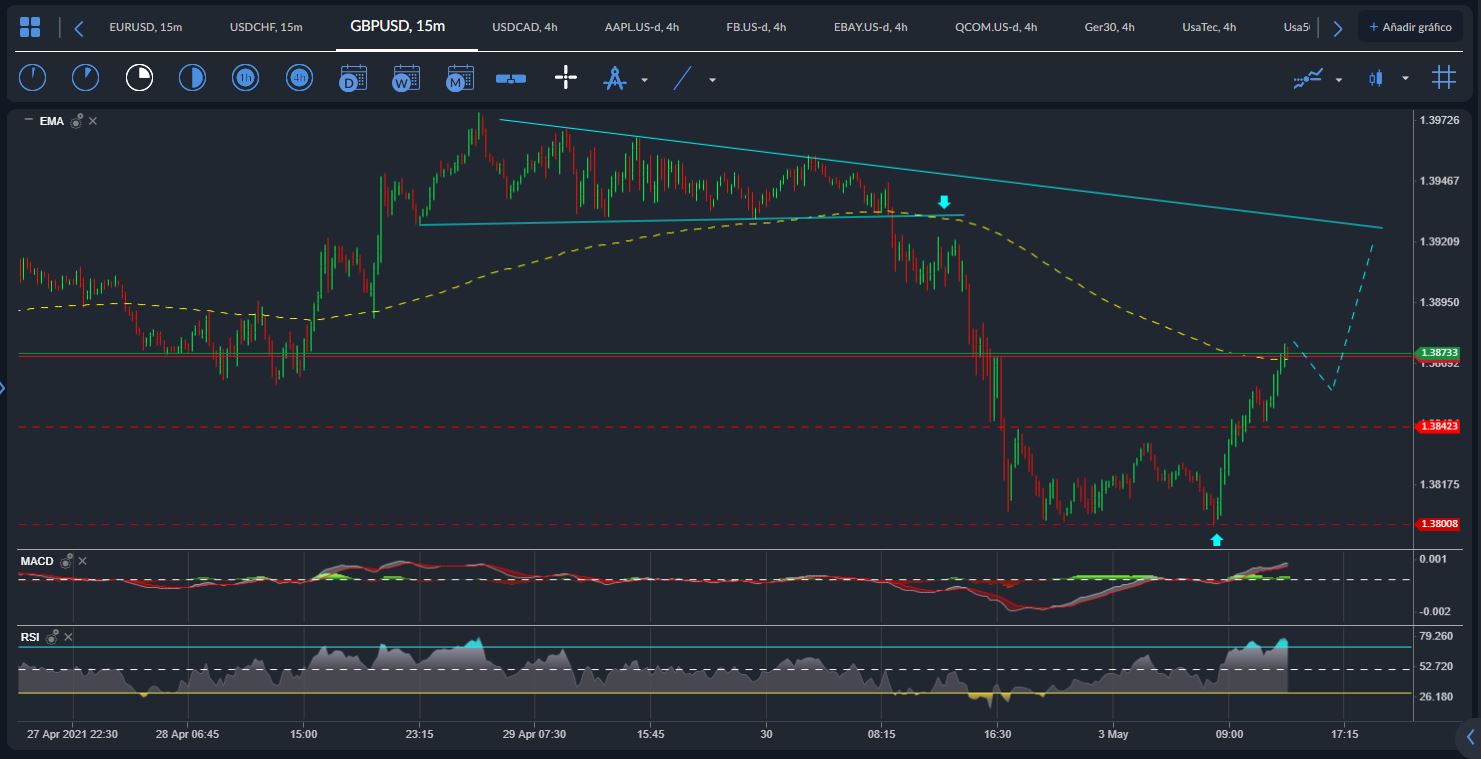This screenshot has height=759, width=1481.
Task: Open the AAPL.US-d, 4h tab
Action: coord(642,27)
